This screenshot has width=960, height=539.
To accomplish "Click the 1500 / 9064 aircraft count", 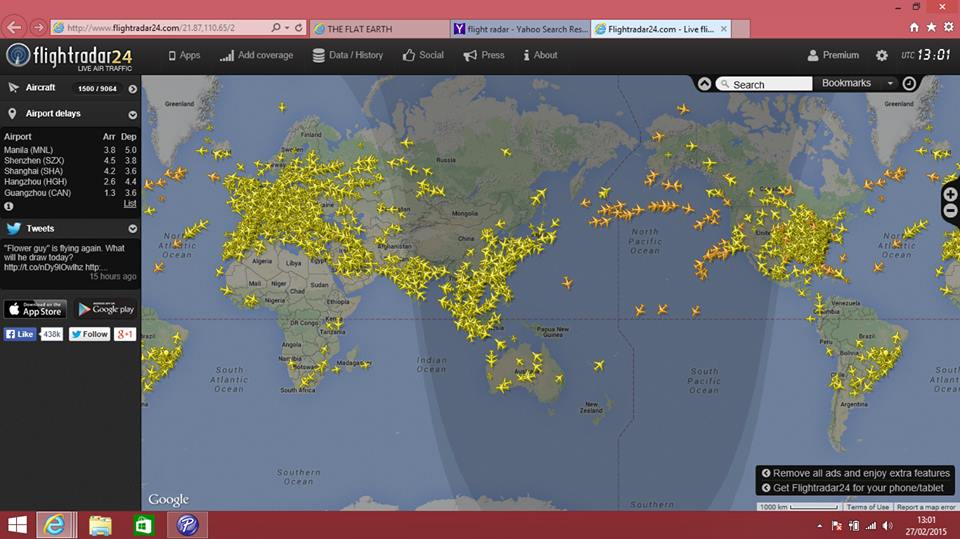I will pyautogui.click(x=97, y=89).
